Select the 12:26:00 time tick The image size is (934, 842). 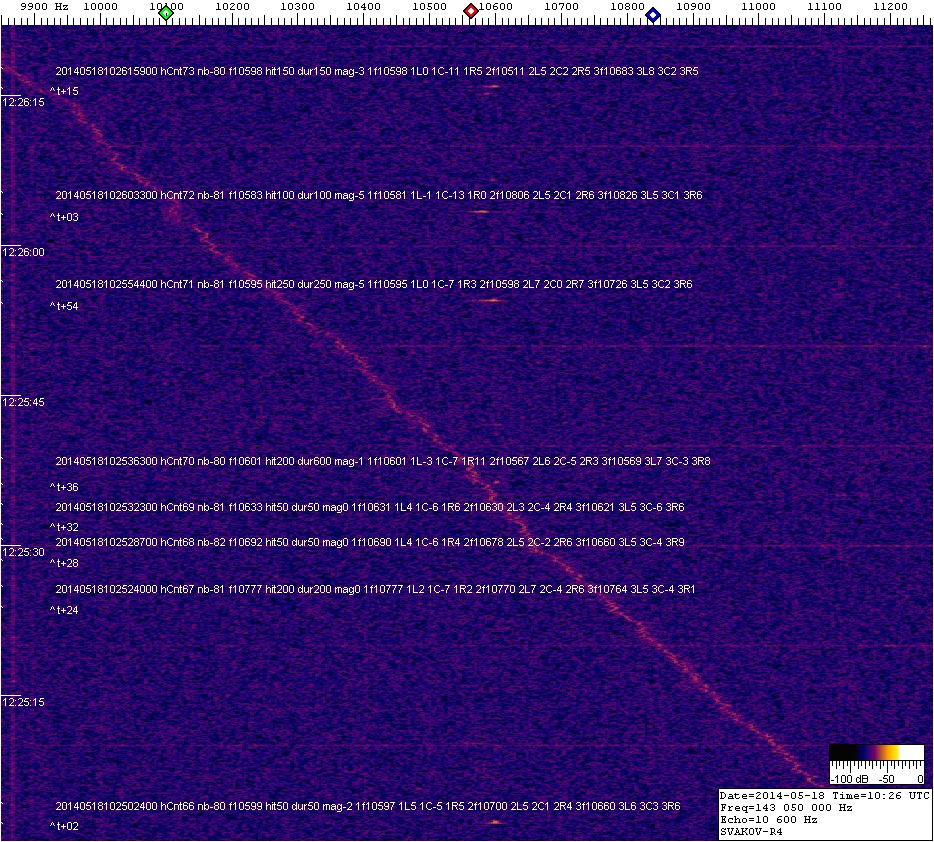click(23, 252)
